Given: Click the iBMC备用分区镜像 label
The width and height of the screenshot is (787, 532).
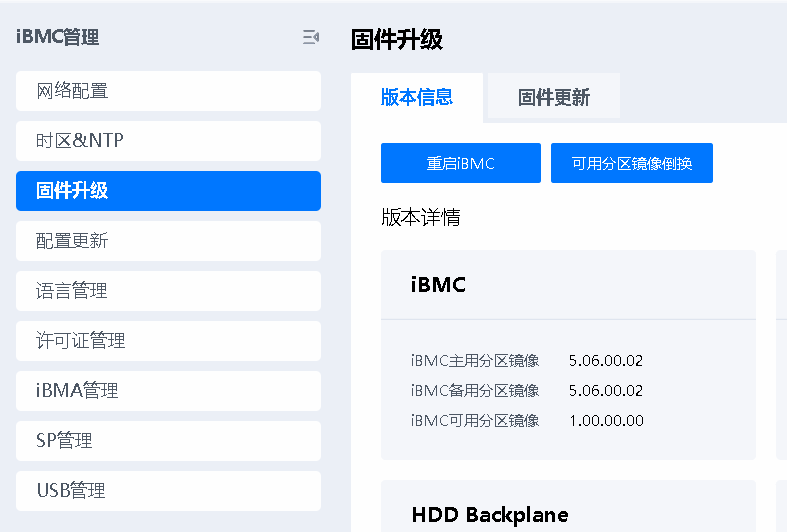Looking at the screenshot, I should (475, 391).
